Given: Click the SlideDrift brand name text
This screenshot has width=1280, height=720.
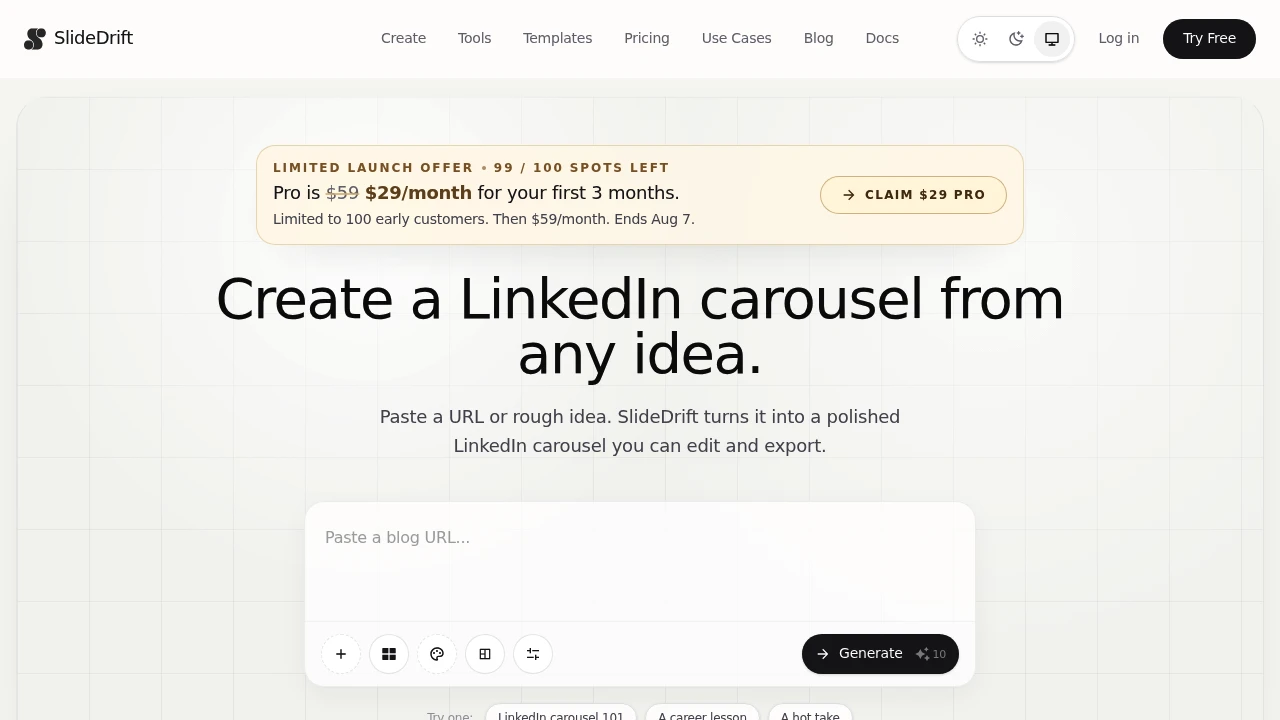Looking at the screenshot, I should tap(93, 38).
